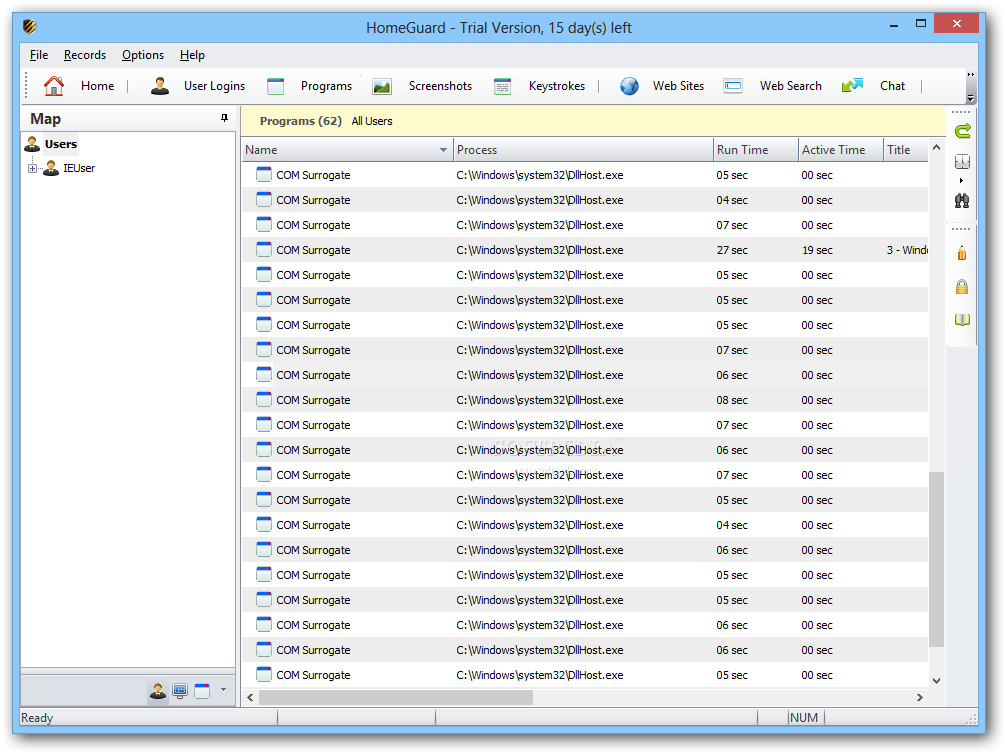
Task: Open the Help menu
Action: 192,55
